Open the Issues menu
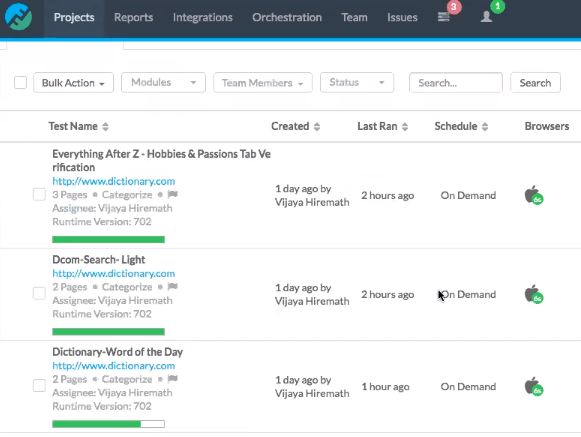581x437 pixels. coord(402,17)
